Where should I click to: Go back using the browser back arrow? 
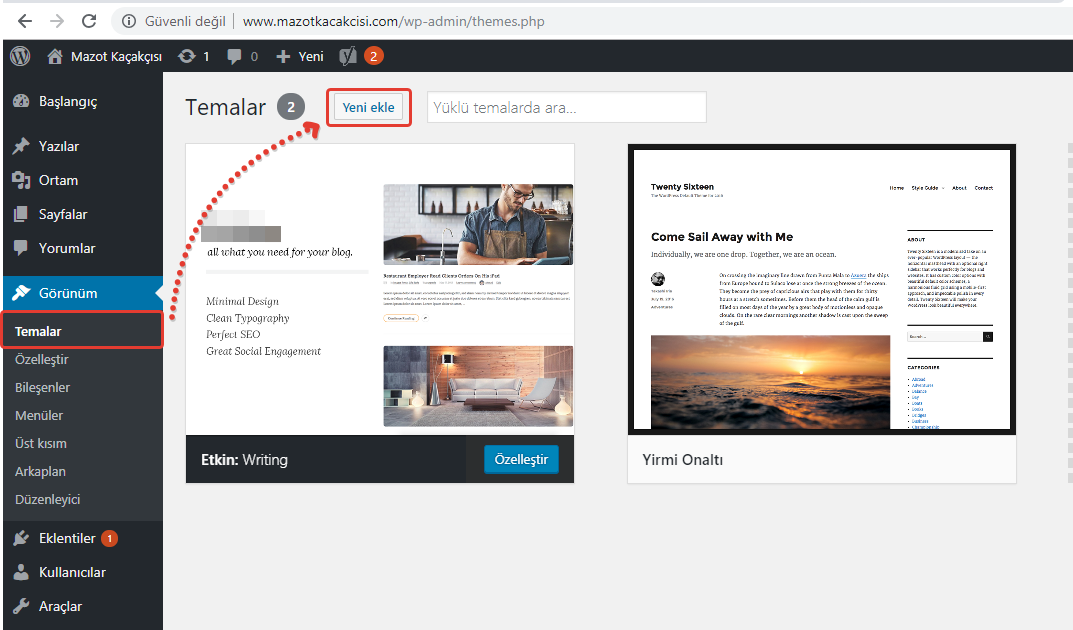coord(24,20)
